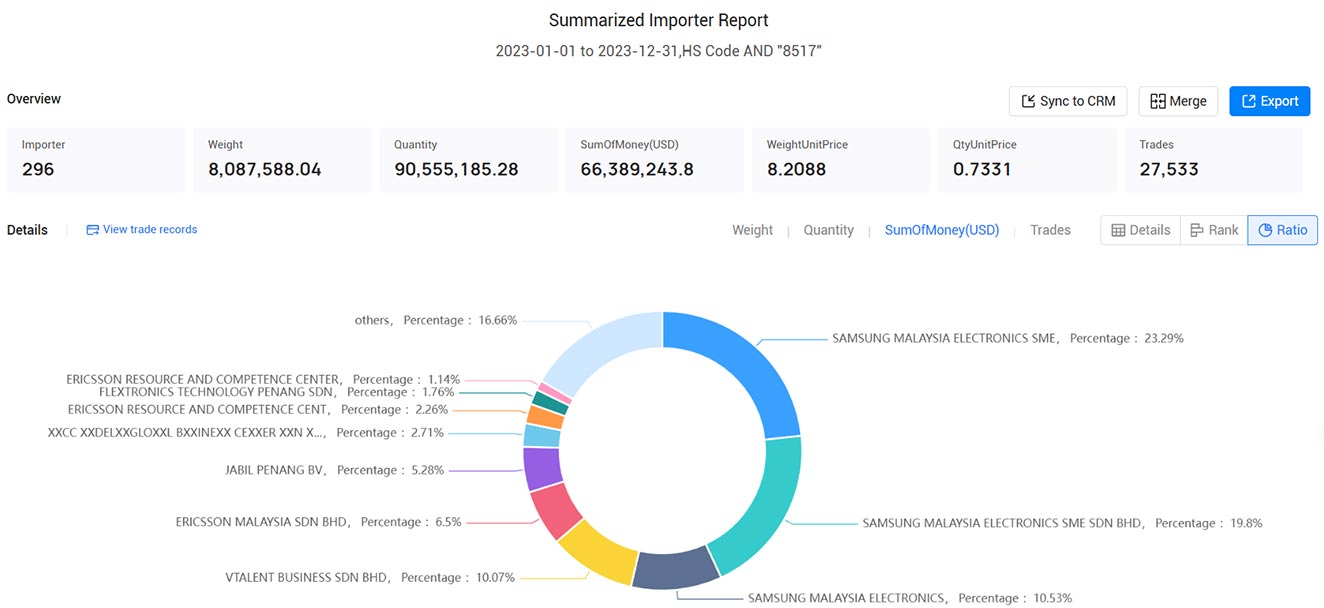Click label 'ERICSSON RESOURCE AND COMPETENCE CENT' 2.26%
Image resolution: width=1324 pixels, height=608 pixels.
tap(198, 409)
